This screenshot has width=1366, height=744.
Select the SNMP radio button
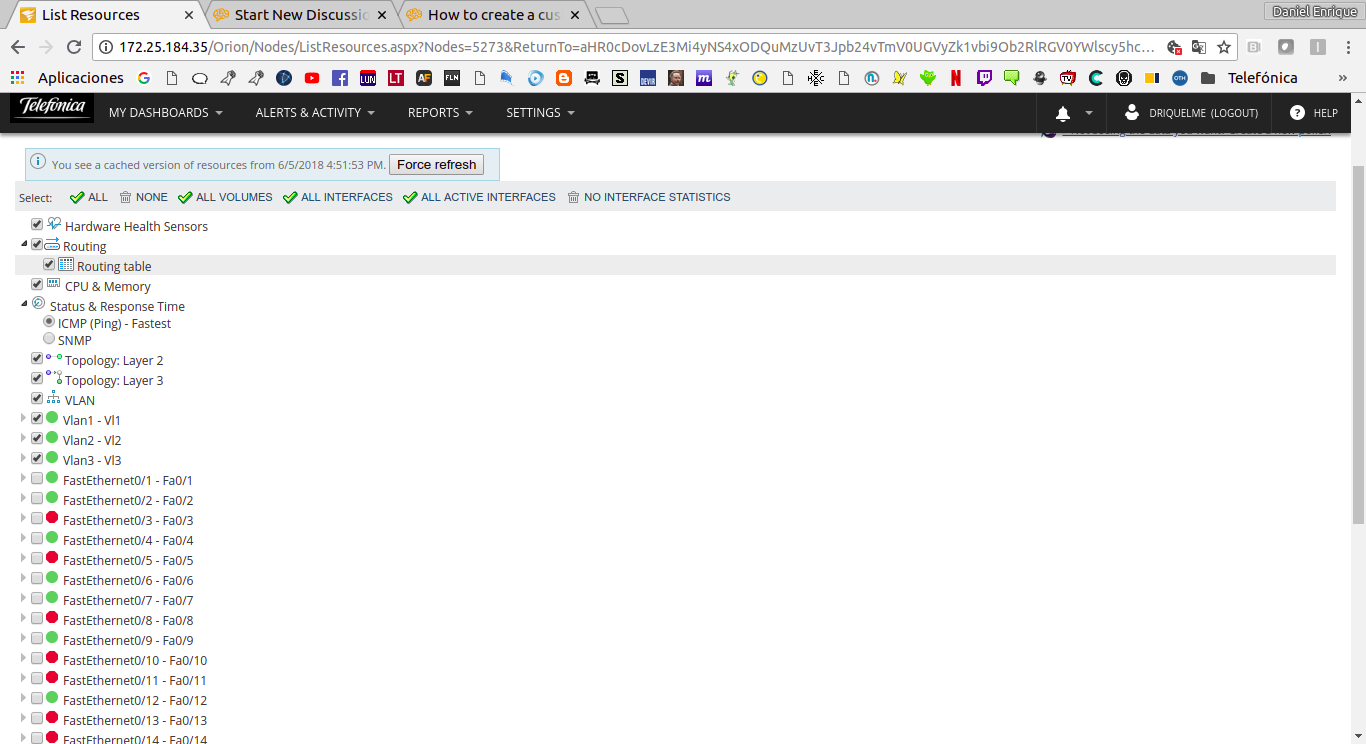click(49, 339)
